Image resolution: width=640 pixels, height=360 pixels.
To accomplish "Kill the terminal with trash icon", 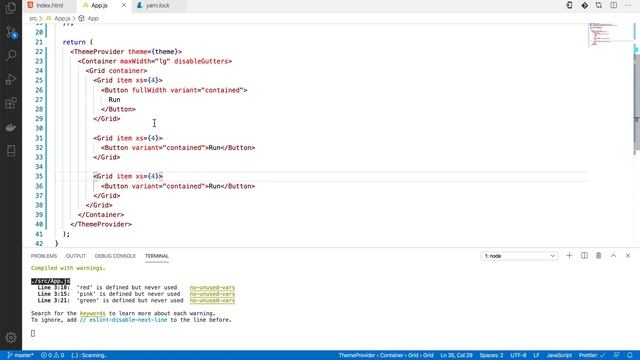I will coord(598,256).
